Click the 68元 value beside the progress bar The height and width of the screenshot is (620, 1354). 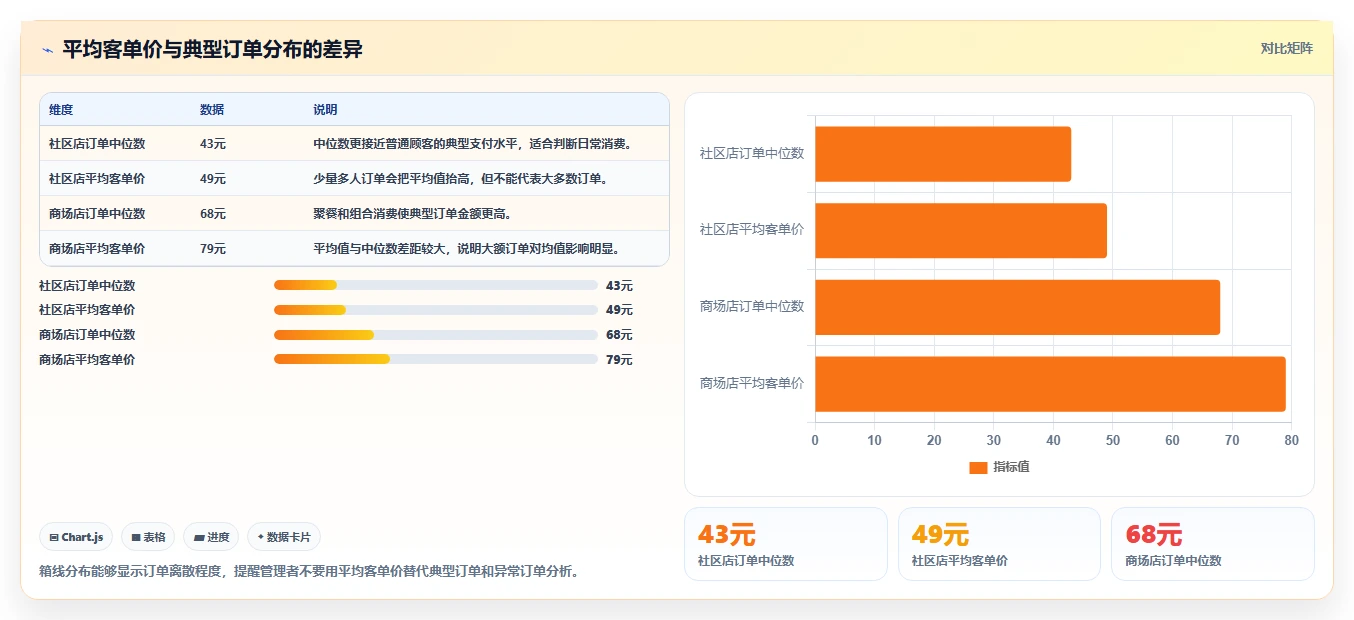coord(619,335)
